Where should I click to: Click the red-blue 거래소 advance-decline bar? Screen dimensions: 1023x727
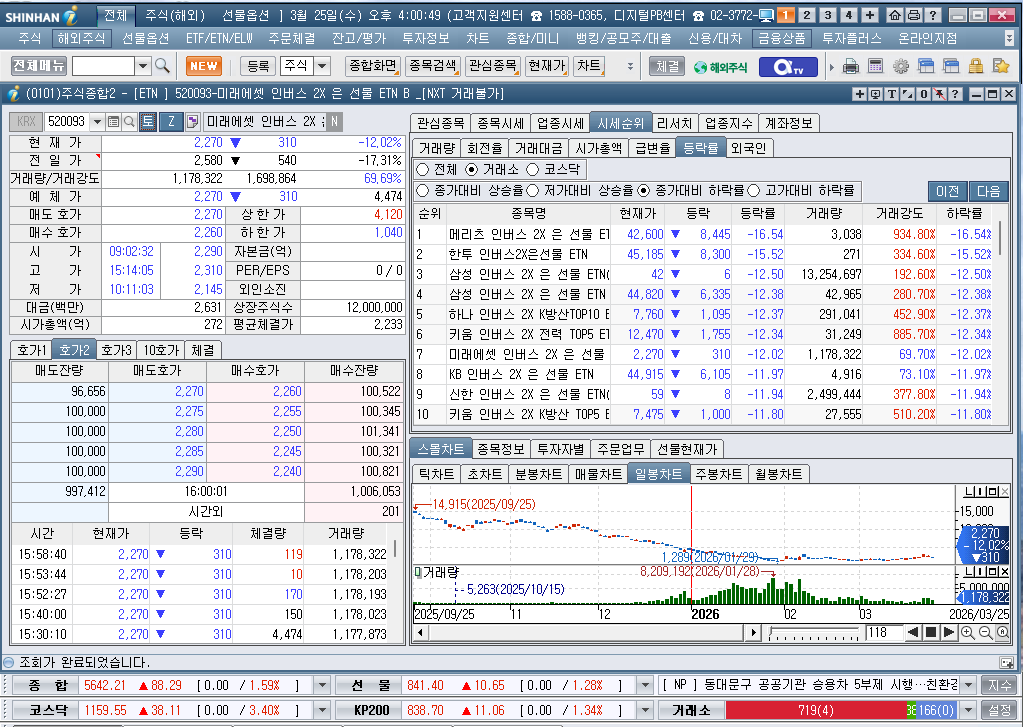[842, 710]
